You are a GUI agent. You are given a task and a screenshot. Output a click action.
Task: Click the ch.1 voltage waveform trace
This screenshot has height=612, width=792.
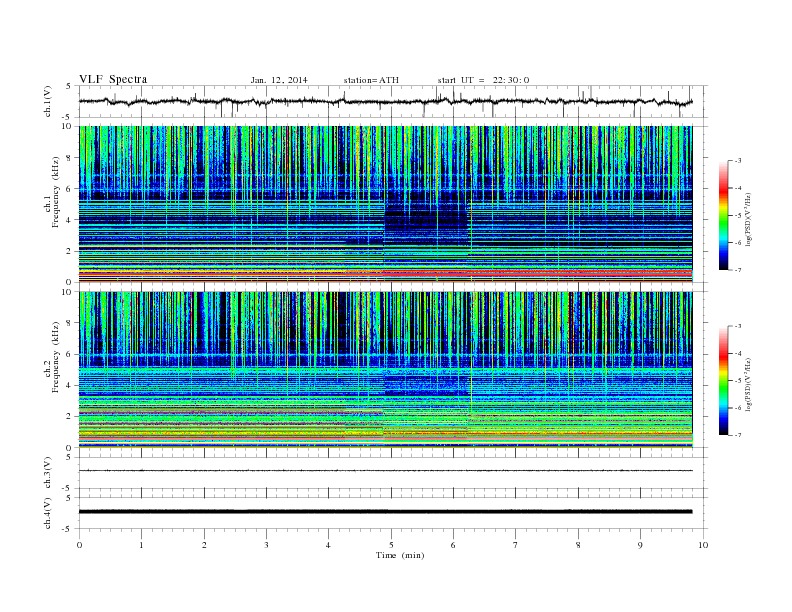(385, 101)
